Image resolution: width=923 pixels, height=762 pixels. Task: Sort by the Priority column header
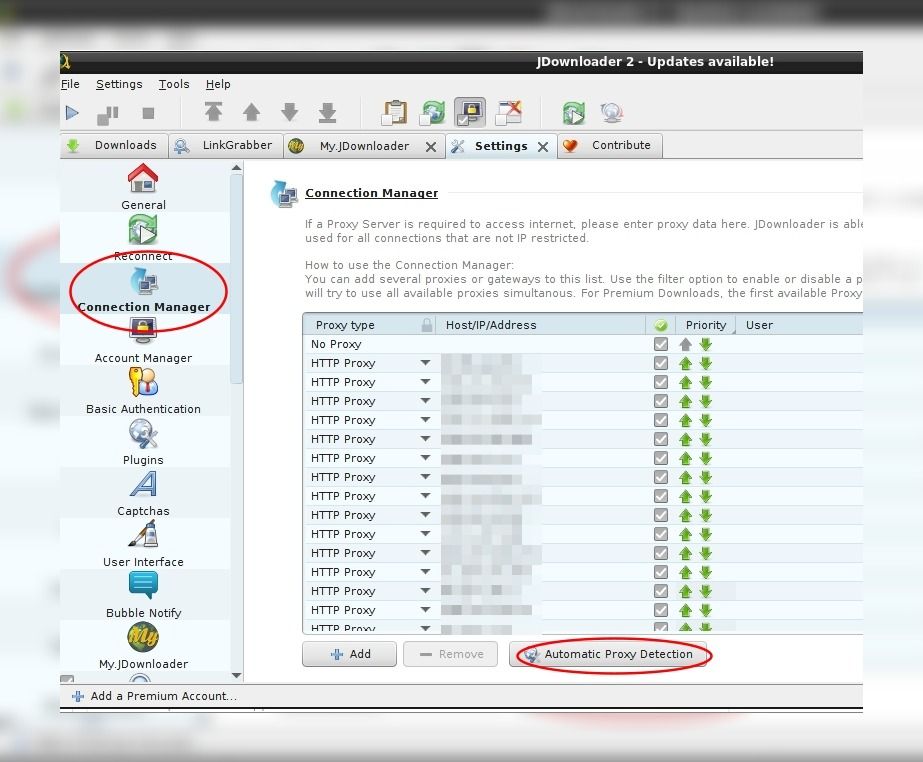[705, 325]
